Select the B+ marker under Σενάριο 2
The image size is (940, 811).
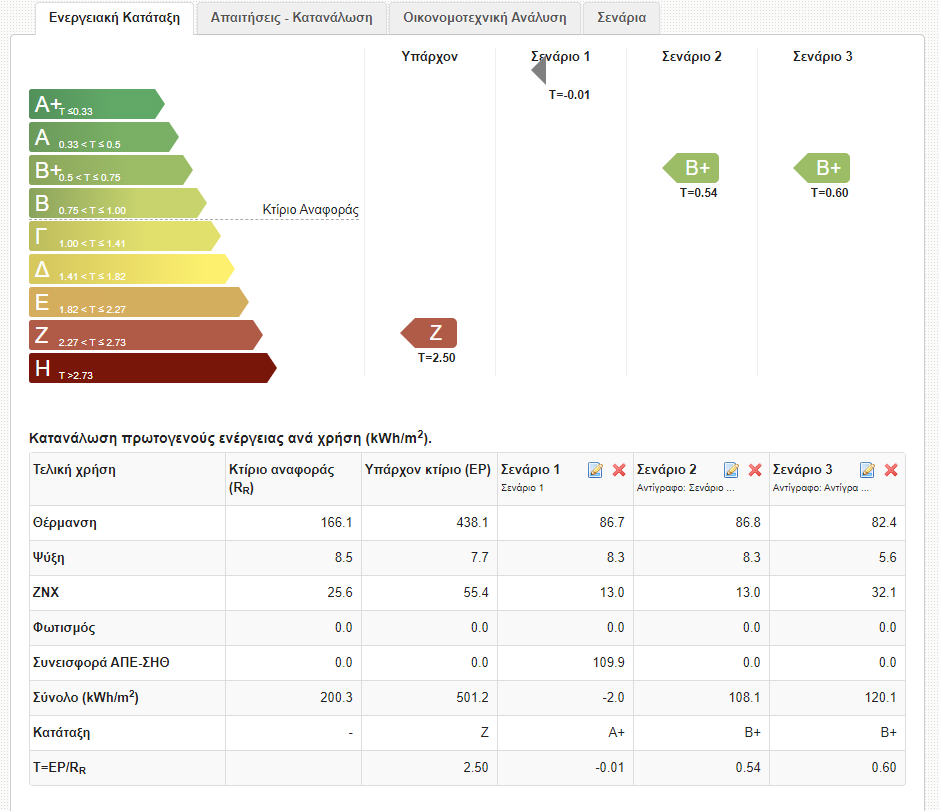pyautogui.click(x=691, y=168)
